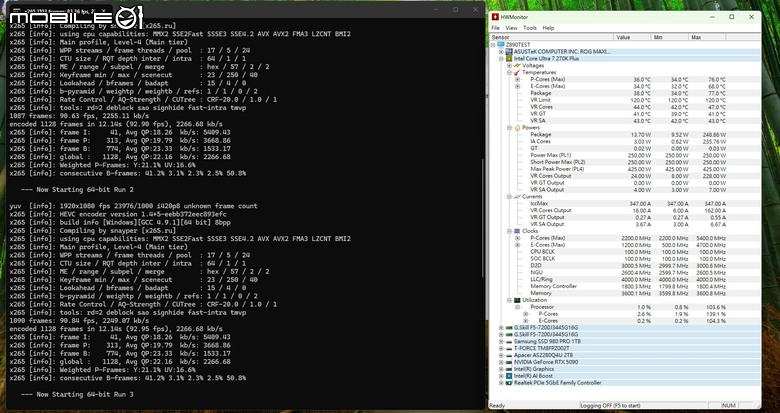Click the HWMonitor app icon in title bar
Viewport: 780px width, 413px height.
point(495,17)
